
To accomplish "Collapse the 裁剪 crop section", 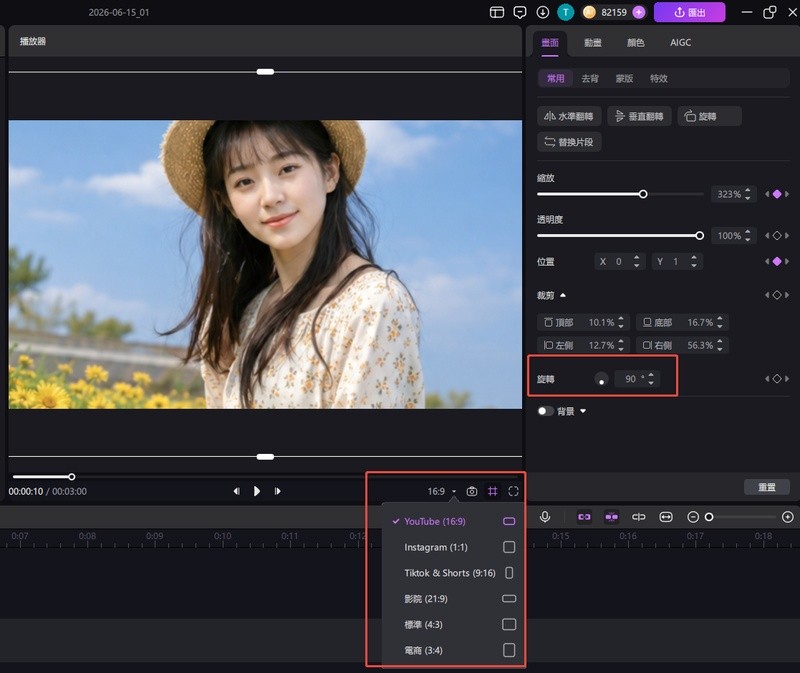I will coord(563,295).
